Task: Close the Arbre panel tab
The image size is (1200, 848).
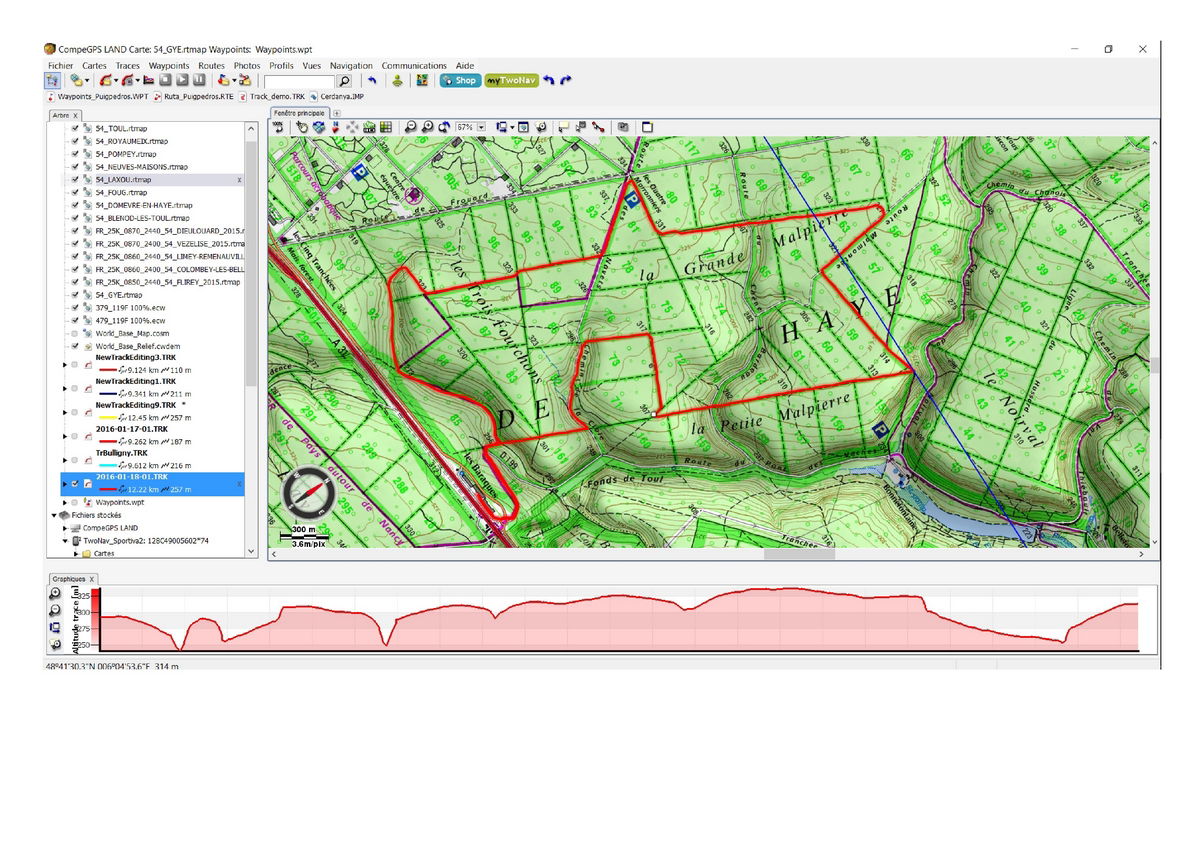Action: 74,116
